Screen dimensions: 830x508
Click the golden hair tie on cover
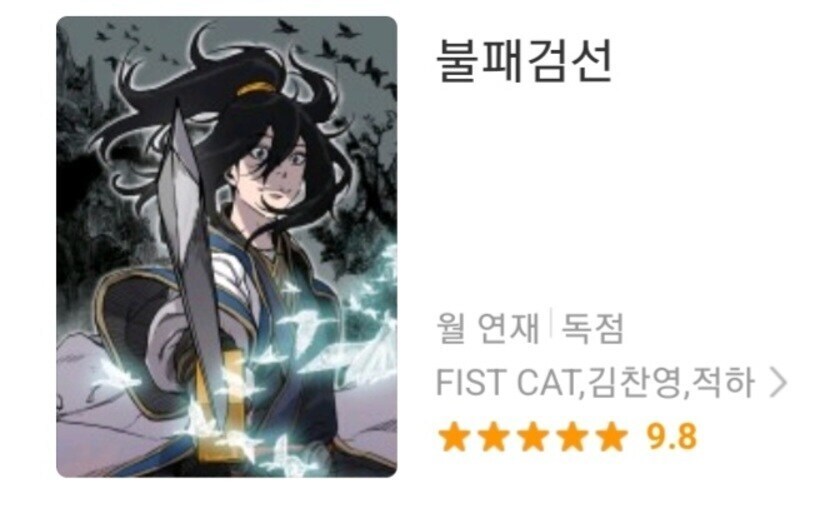tap(257, 88)
